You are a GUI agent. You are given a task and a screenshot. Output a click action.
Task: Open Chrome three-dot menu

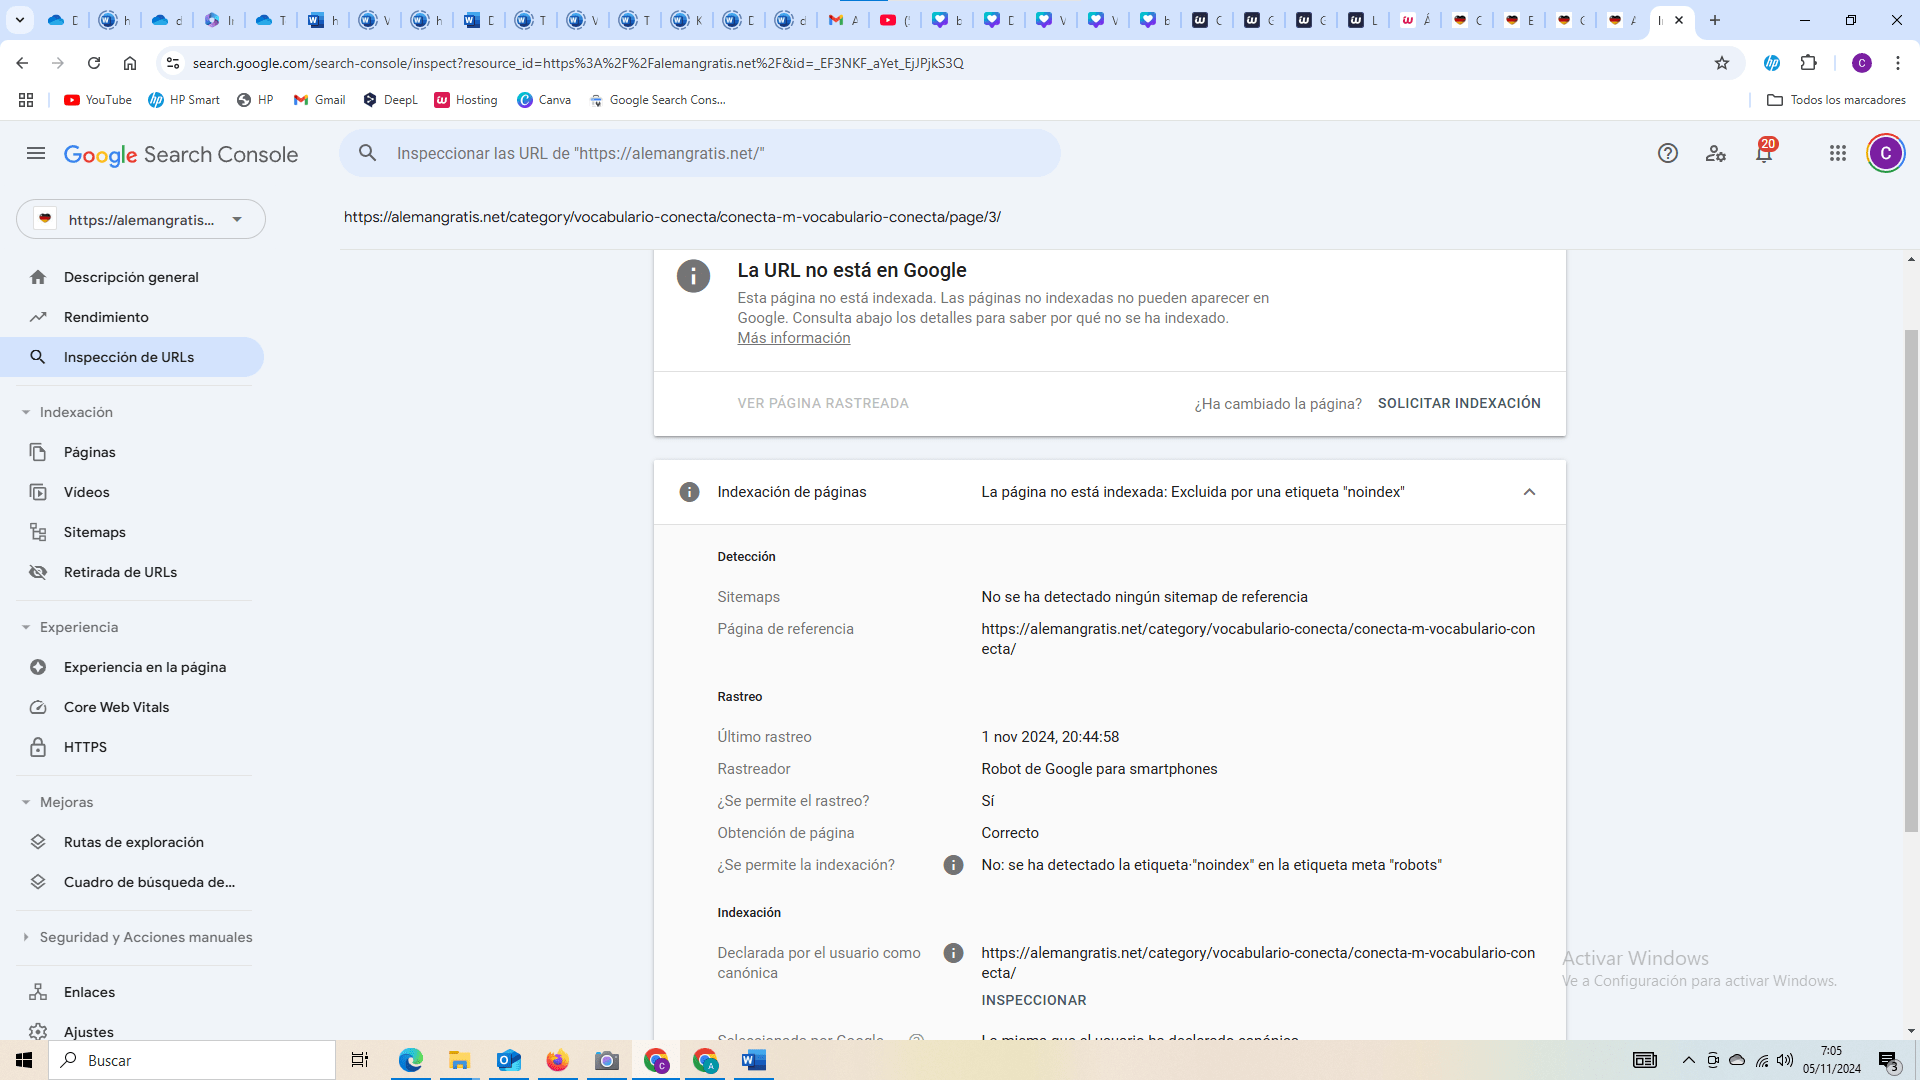click(1898, 63)
